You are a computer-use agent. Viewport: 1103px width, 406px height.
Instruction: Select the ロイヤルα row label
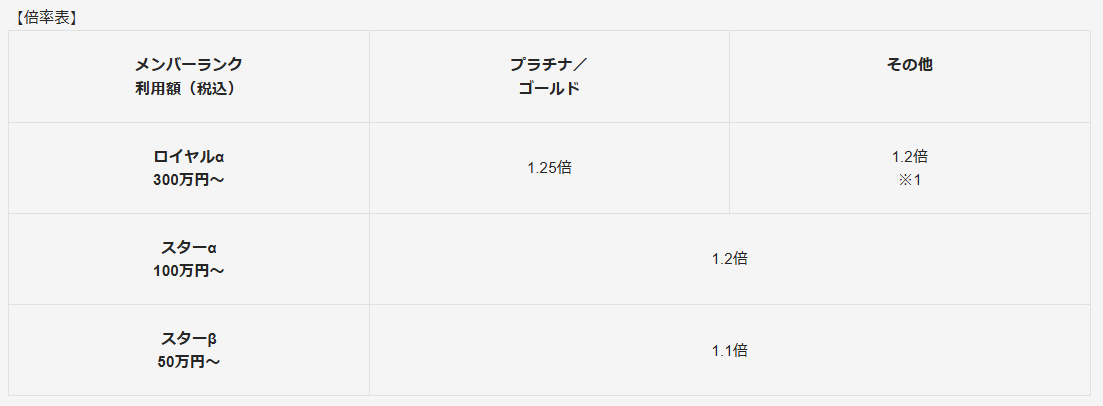pyautogui.click(x=189, y=156)
